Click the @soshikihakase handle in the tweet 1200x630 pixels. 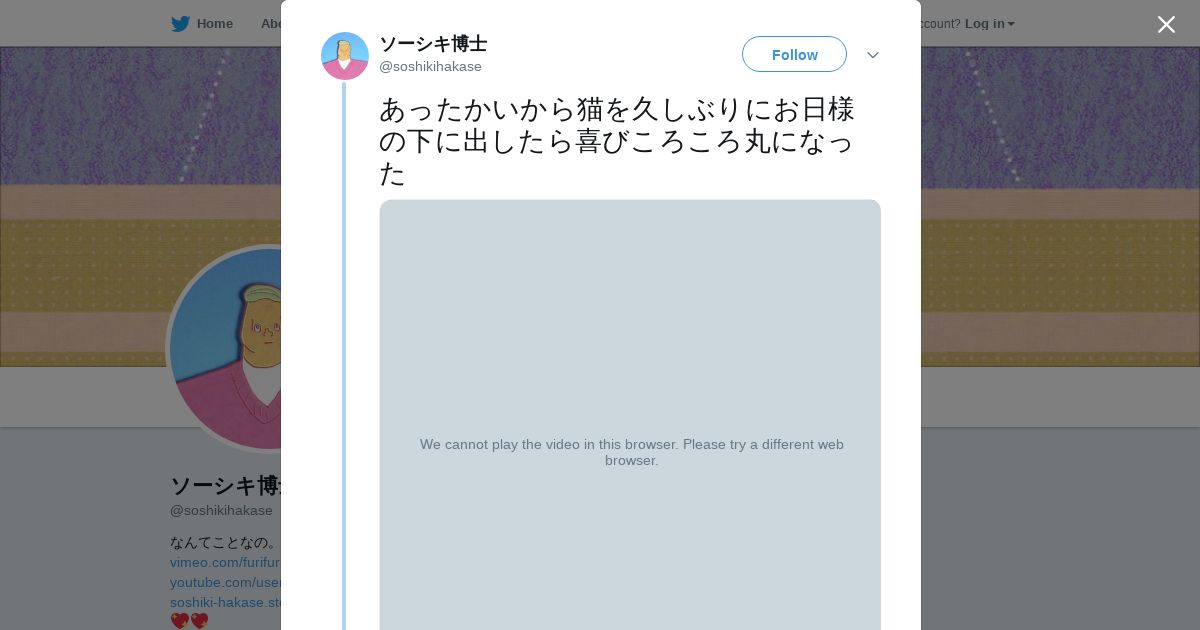[430, 67]
